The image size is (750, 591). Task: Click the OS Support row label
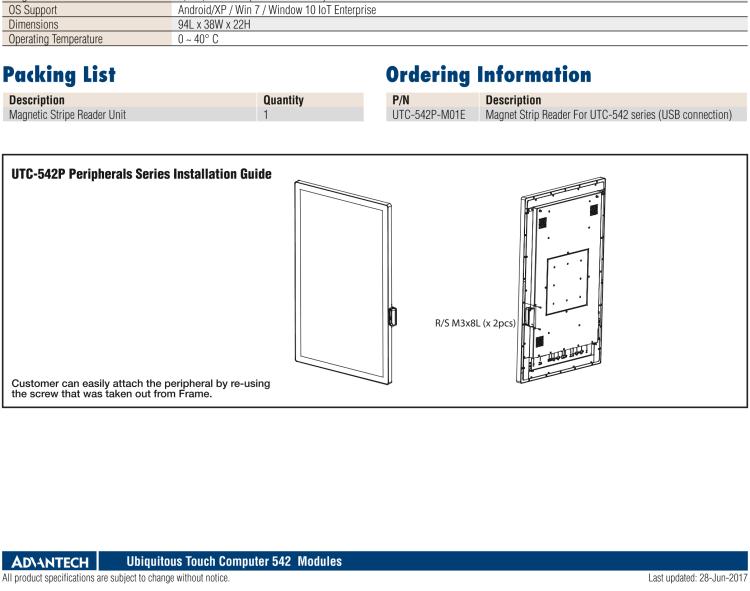click(x=35, y=9)
